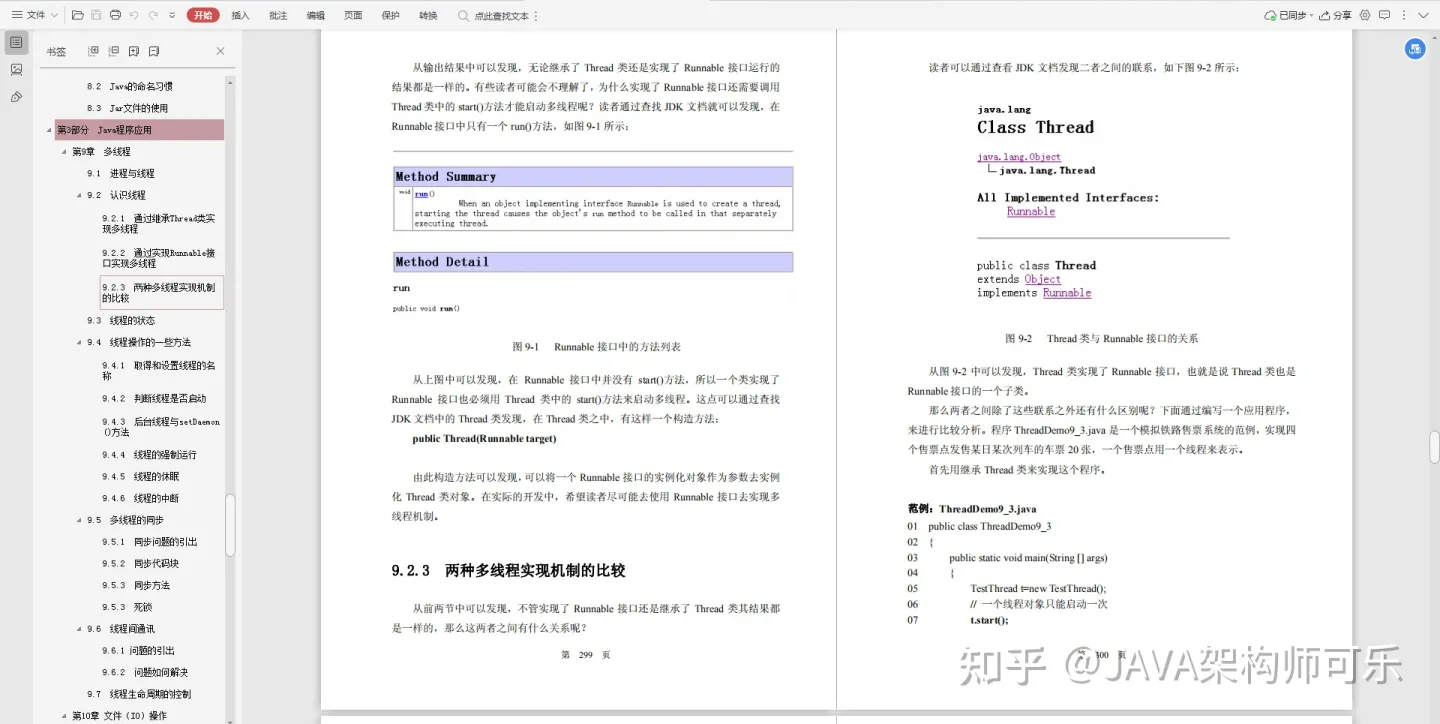This screenshot has height=724, width=1440.
Task: Open bookmark 9.4.3 后台线程与setDaemon()方法
Action: tap(160, 427)
